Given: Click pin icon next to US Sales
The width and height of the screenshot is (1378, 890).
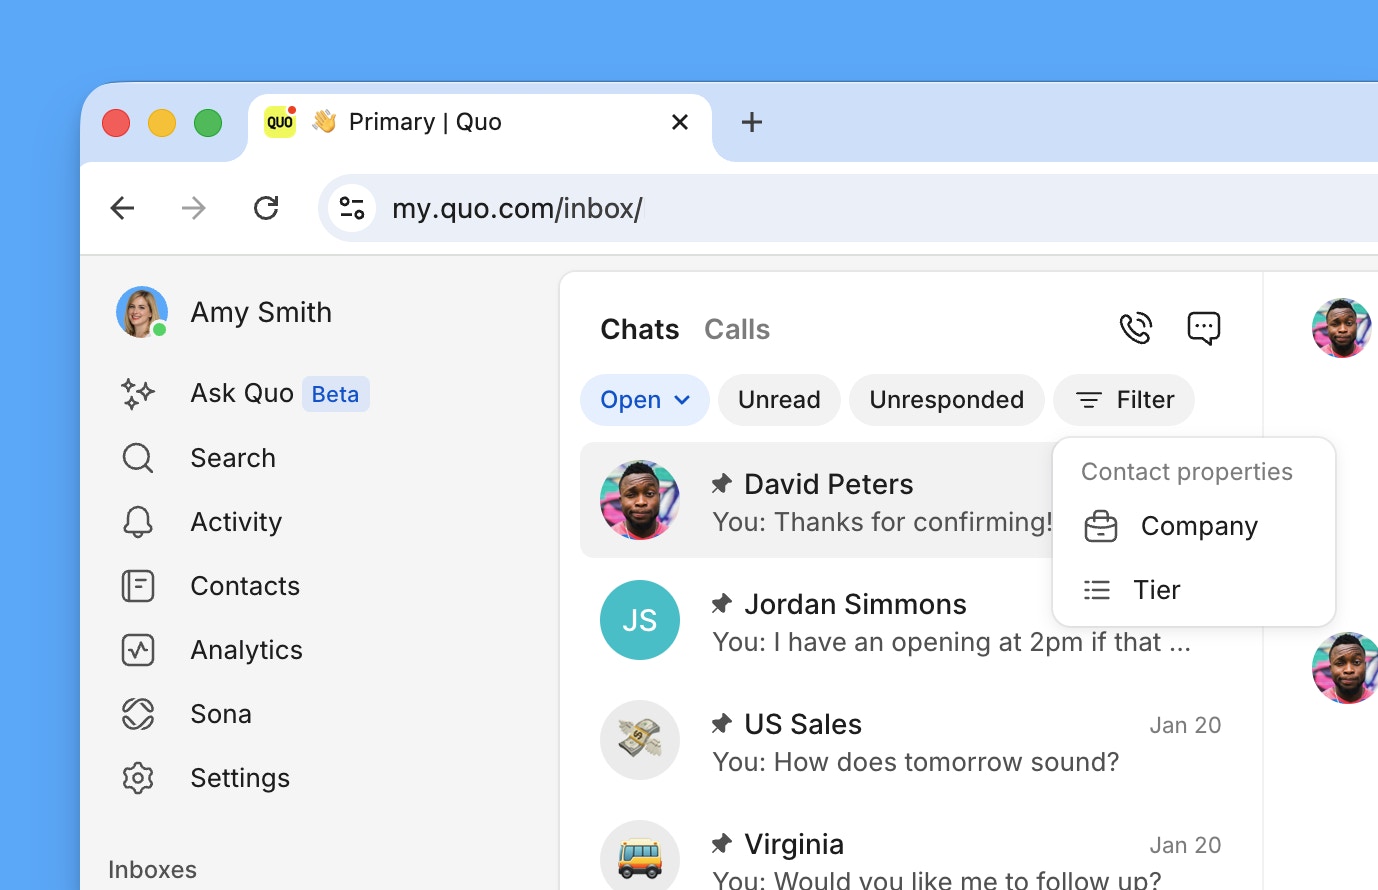Looking at the screenshot, I should [721, 724].
